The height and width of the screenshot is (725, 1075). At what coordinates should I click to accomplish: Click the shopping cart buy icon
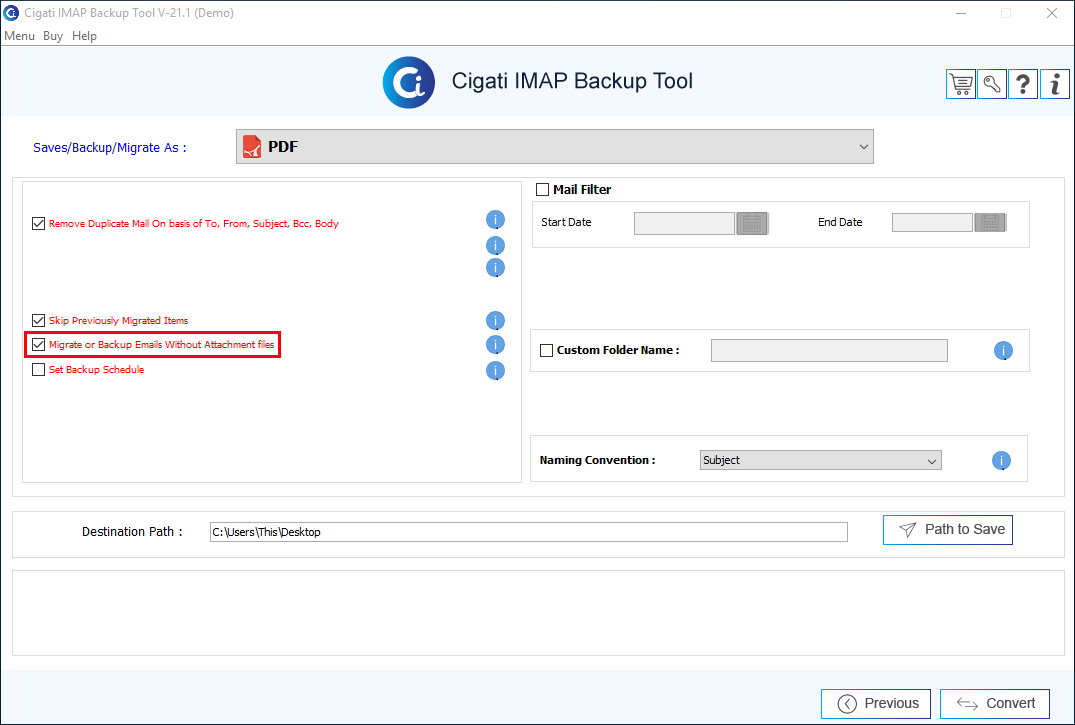tap(961, 84)
